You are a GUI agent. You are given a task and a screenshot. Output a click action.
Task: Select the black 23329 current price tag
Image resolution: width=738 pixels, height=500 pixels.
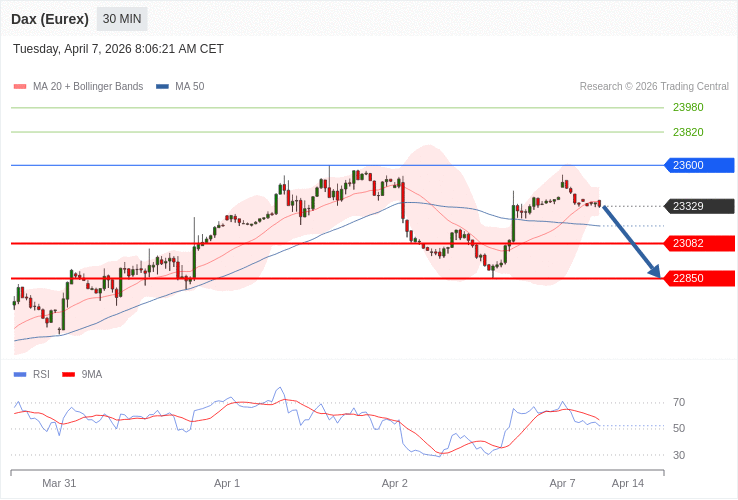(x=698, y=206)
